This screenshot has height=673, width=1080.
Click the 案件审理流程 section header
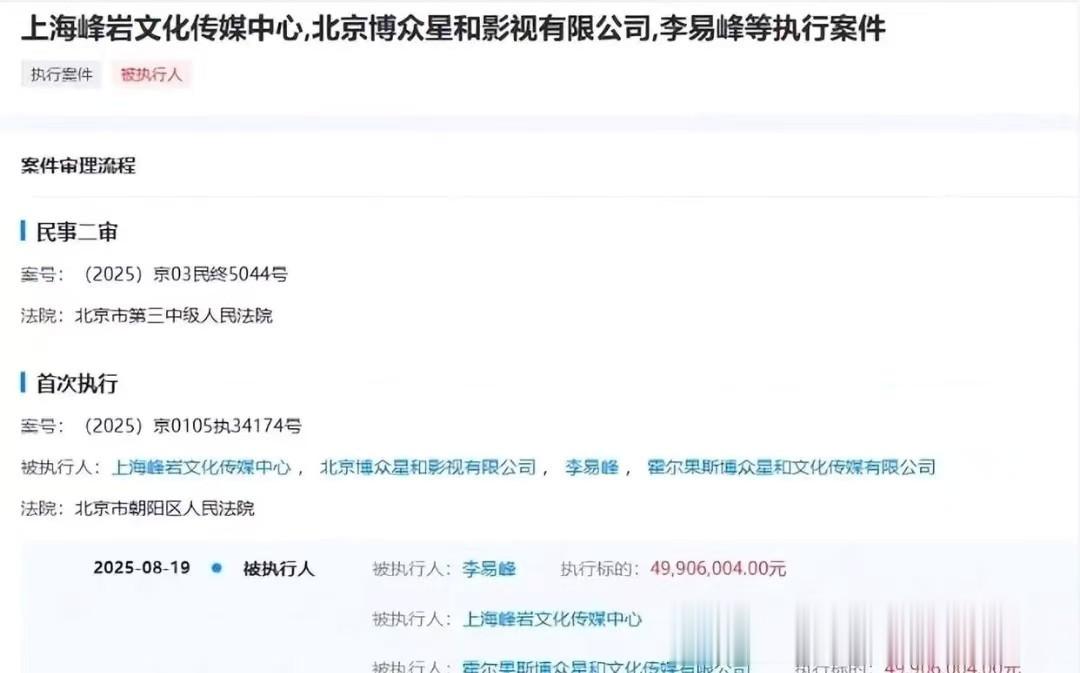(x=79, y=167)
